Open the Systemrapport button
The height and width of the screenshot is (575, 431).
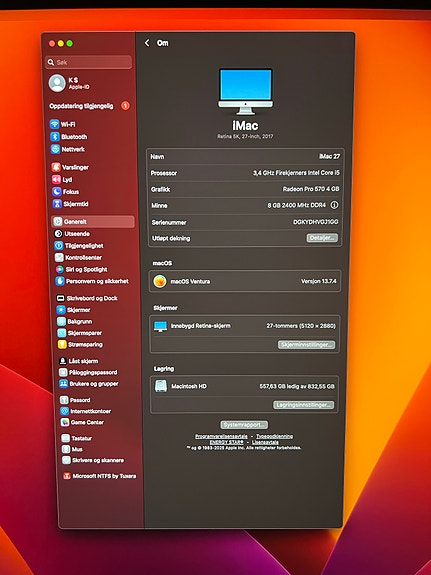click(244, 425)
